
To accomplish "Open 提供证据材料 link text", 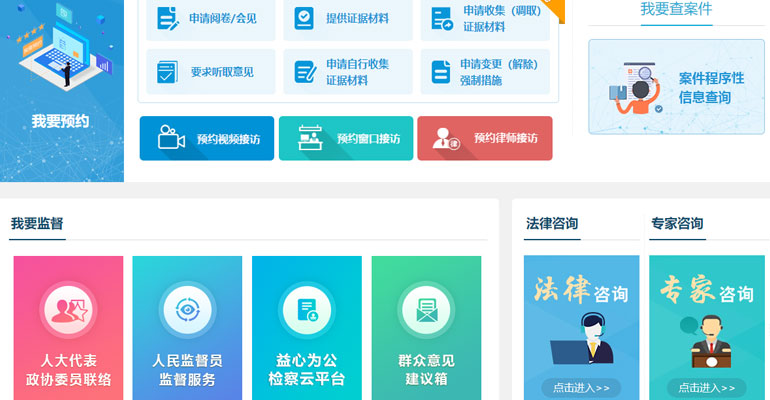I will click(358, 19).
